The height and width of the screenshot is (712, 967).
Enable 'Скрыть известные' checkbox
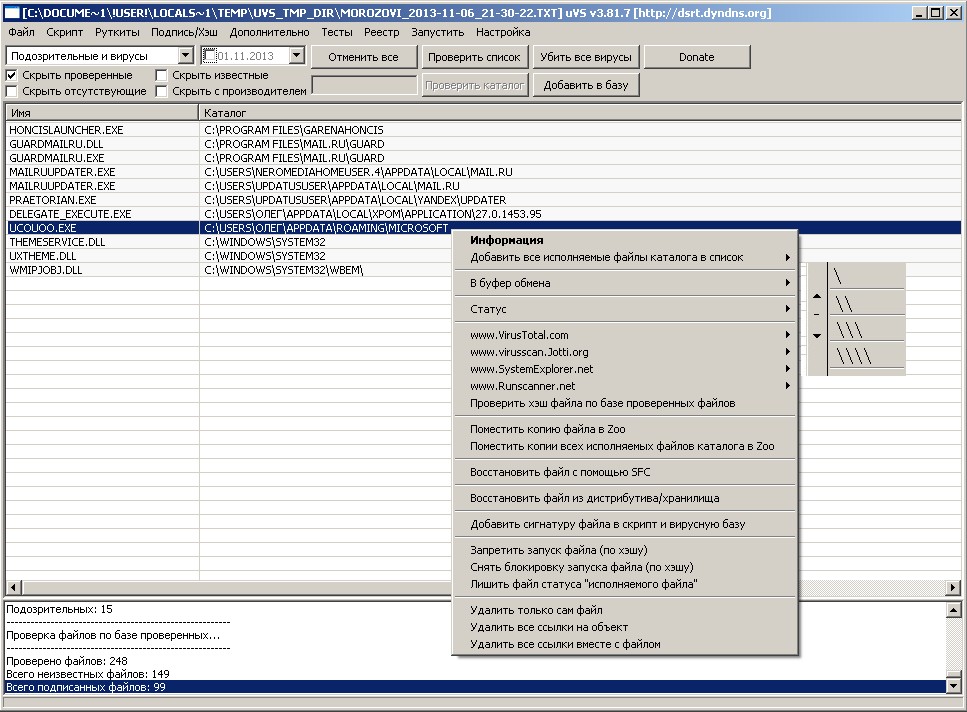point(162,75)
